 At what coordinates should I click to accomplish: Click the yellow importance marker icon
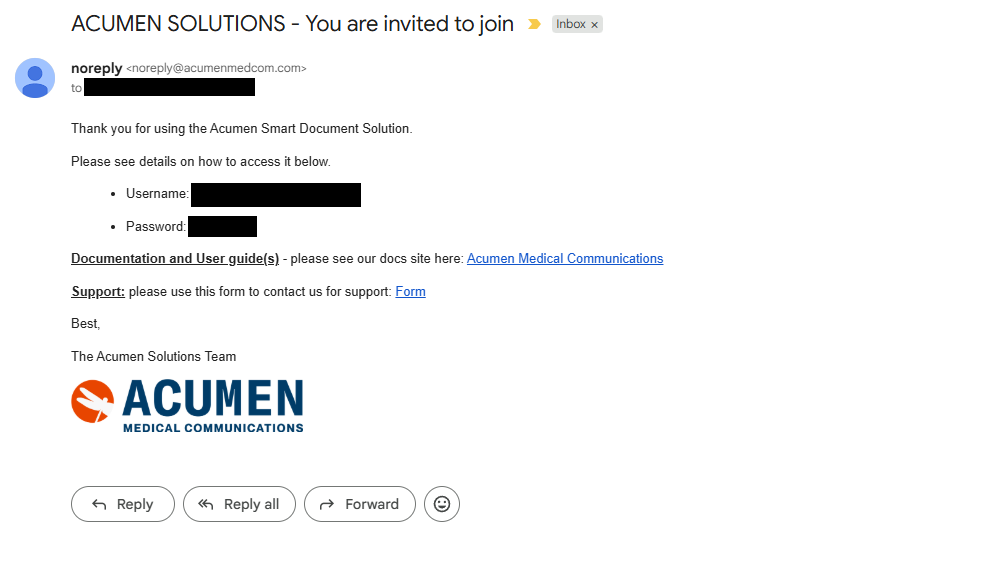click(x=534, y=24)
